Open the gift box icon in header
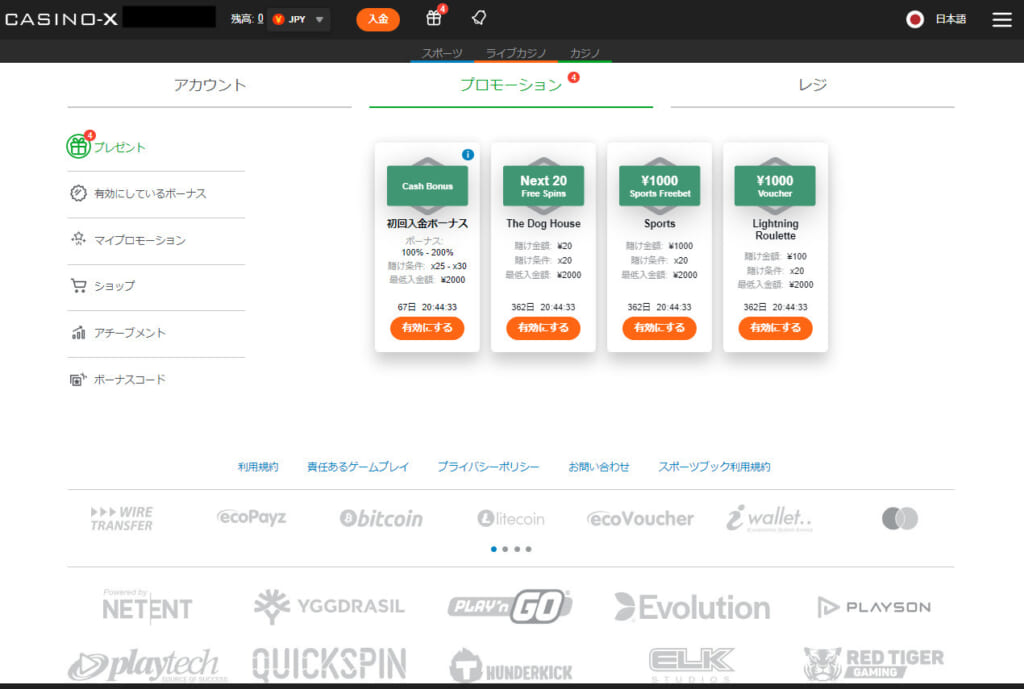 (434, 18)
